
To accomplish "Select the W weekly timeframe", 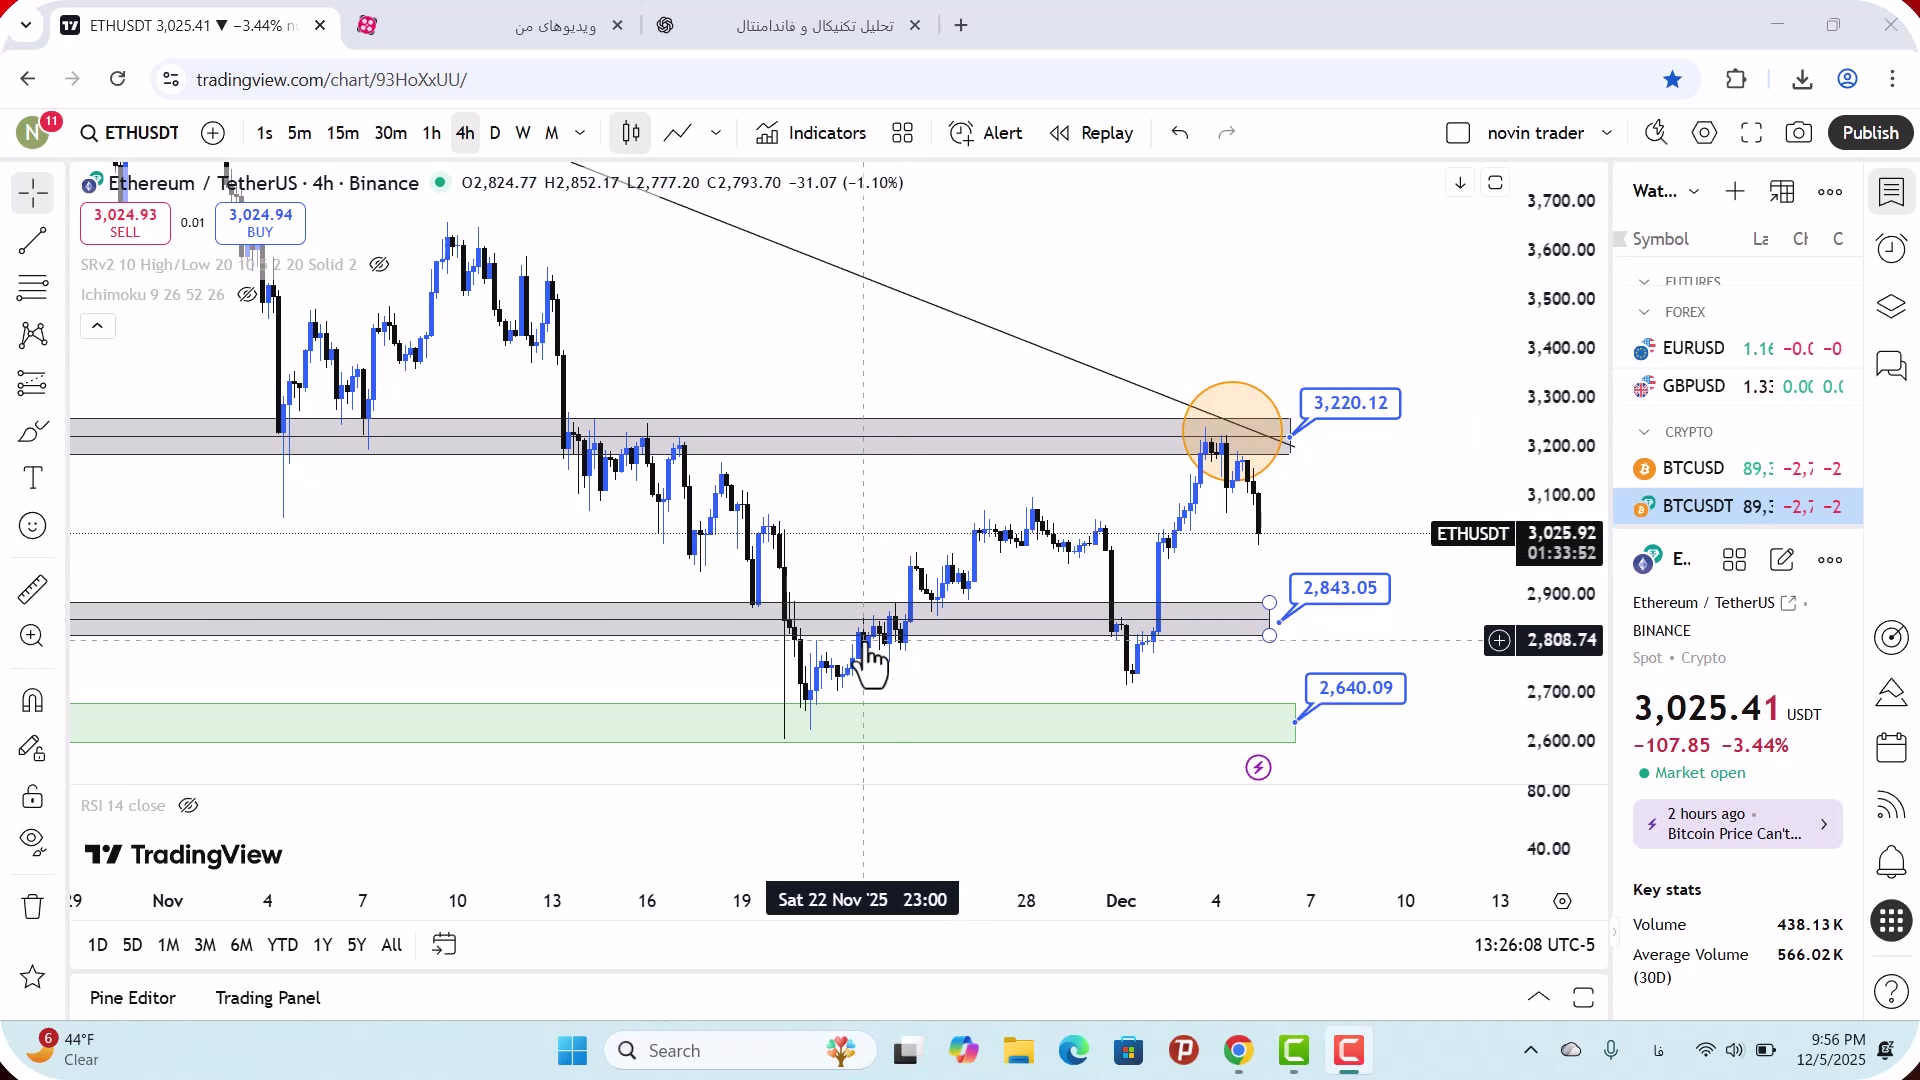I will [523, 133].
